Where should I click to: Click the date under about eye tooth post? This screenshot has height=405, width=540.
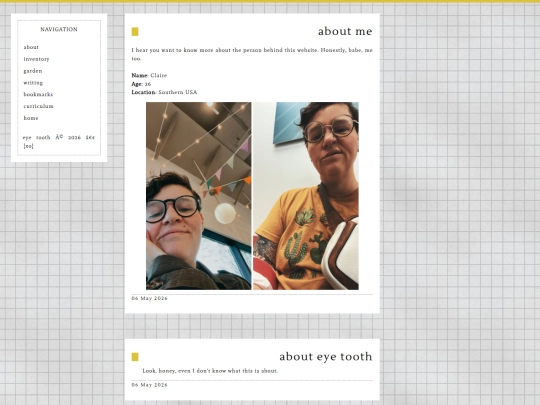[149, 385]
